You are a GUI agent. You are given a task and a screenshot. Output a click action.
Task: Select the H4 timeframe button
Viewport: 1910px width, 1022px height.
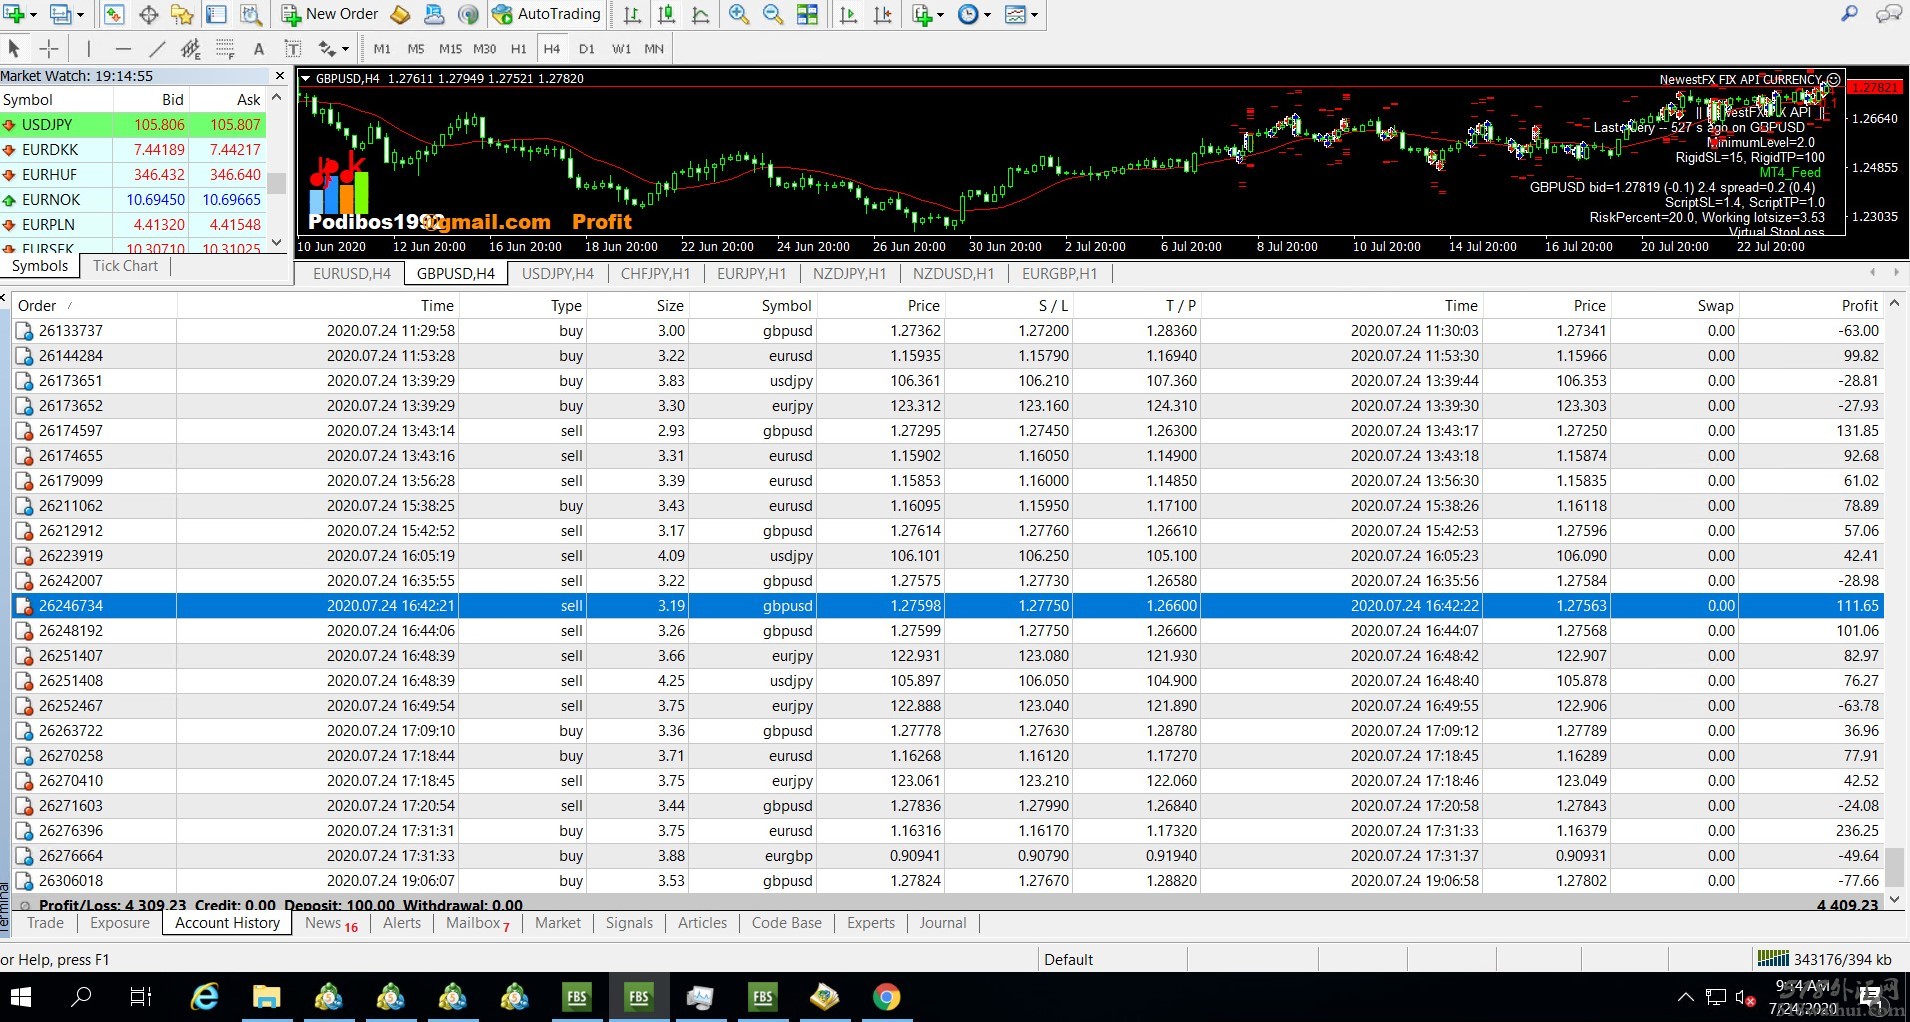click(x=552, y=48)
